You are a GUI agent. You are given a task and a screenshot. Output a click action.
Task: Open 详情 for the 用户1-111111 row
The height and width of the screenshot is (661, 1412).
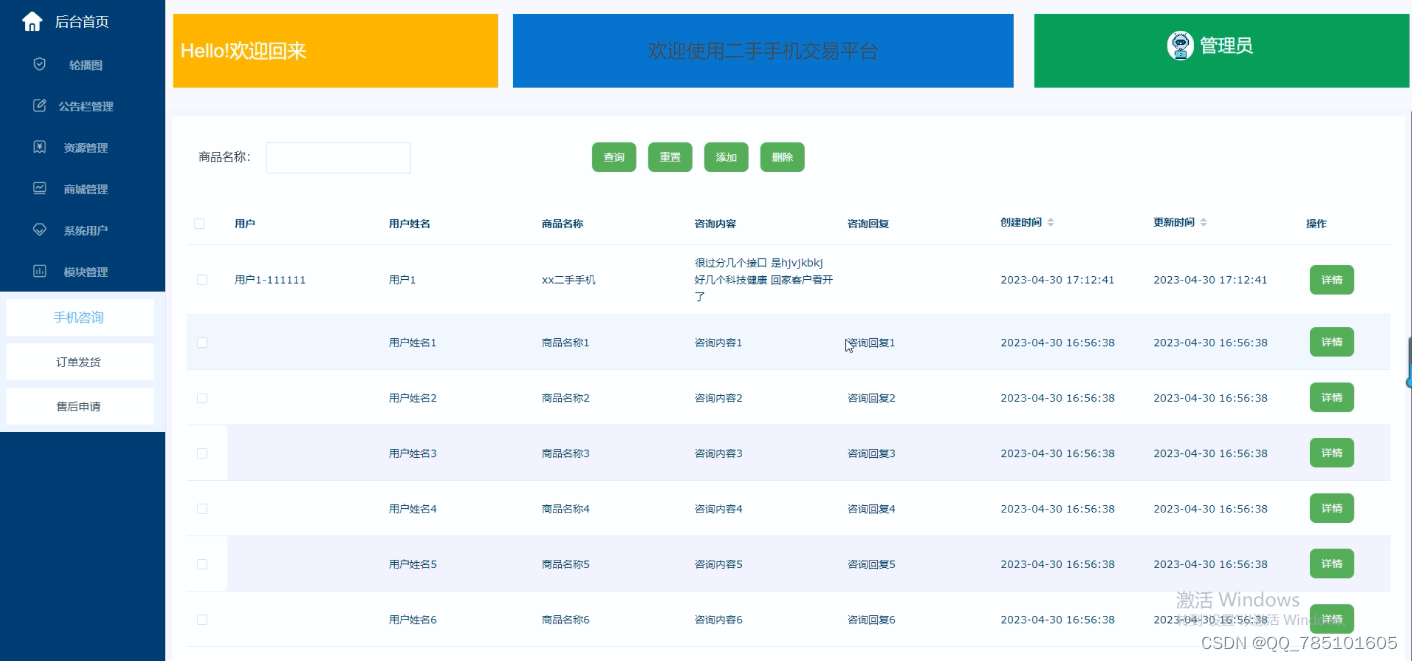click(1332, 280)
